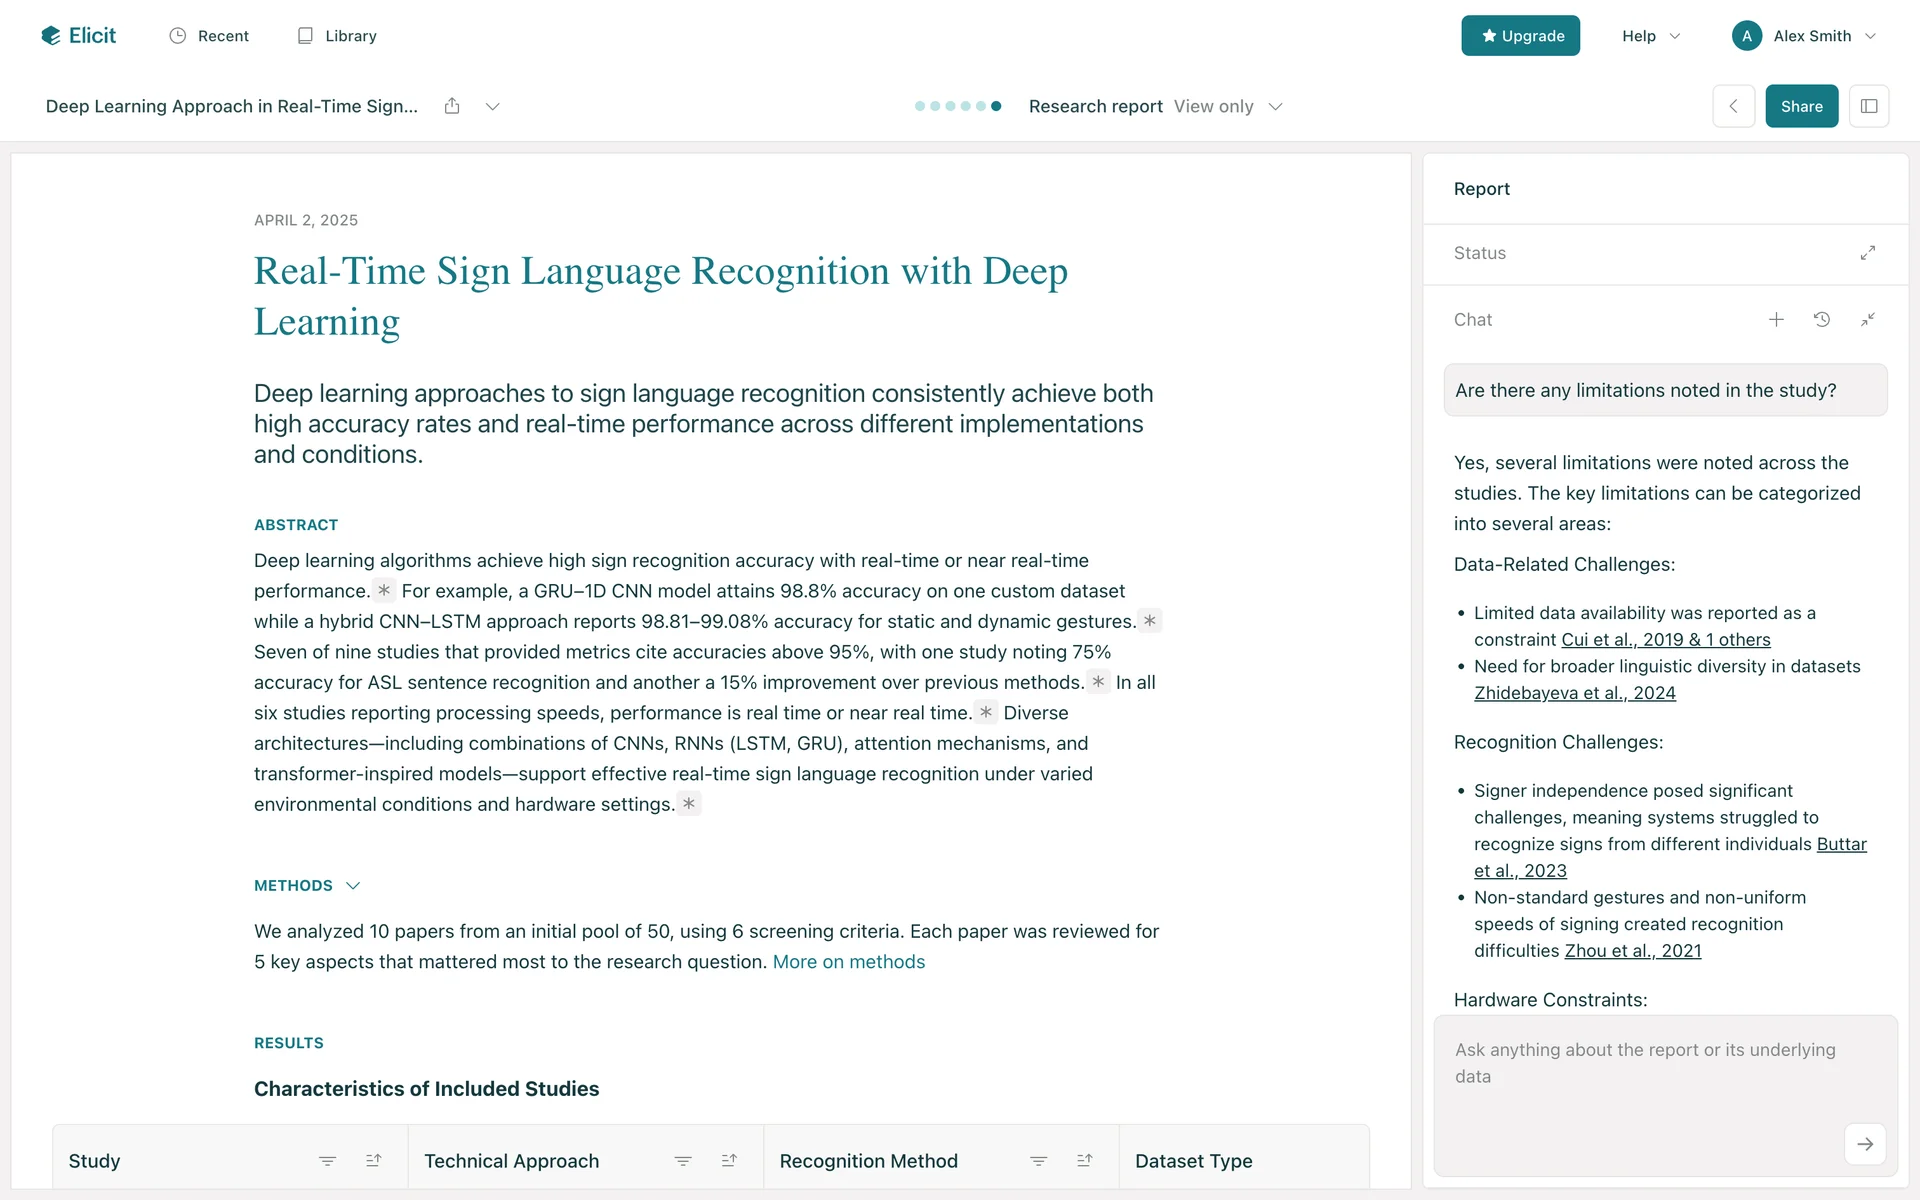The image size is (1920, 1200).
Task: Expand the Status section arrows icon
Action: point(1867,253)
